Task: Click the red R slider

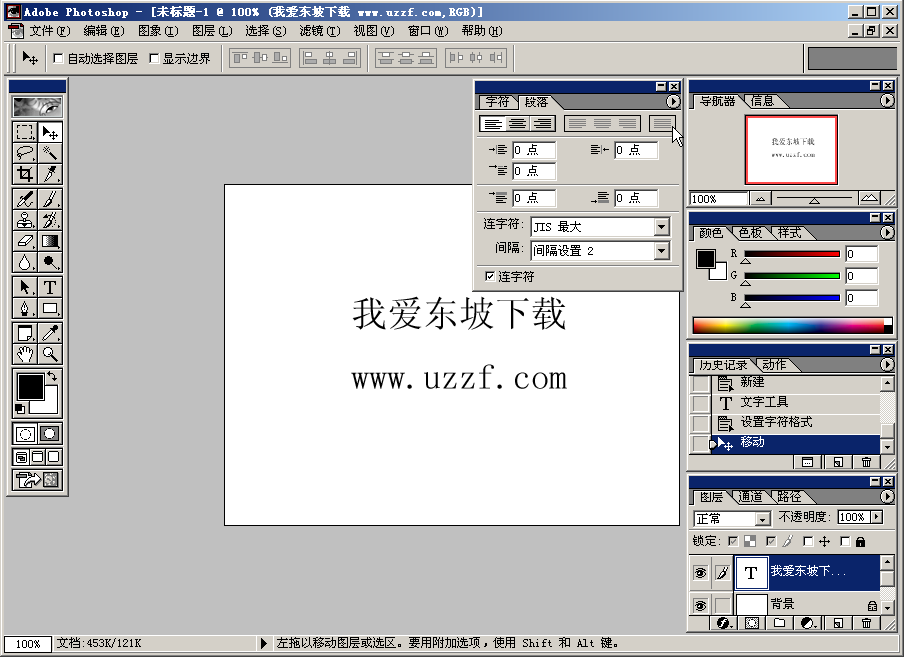Action: (x=792, y=254)
